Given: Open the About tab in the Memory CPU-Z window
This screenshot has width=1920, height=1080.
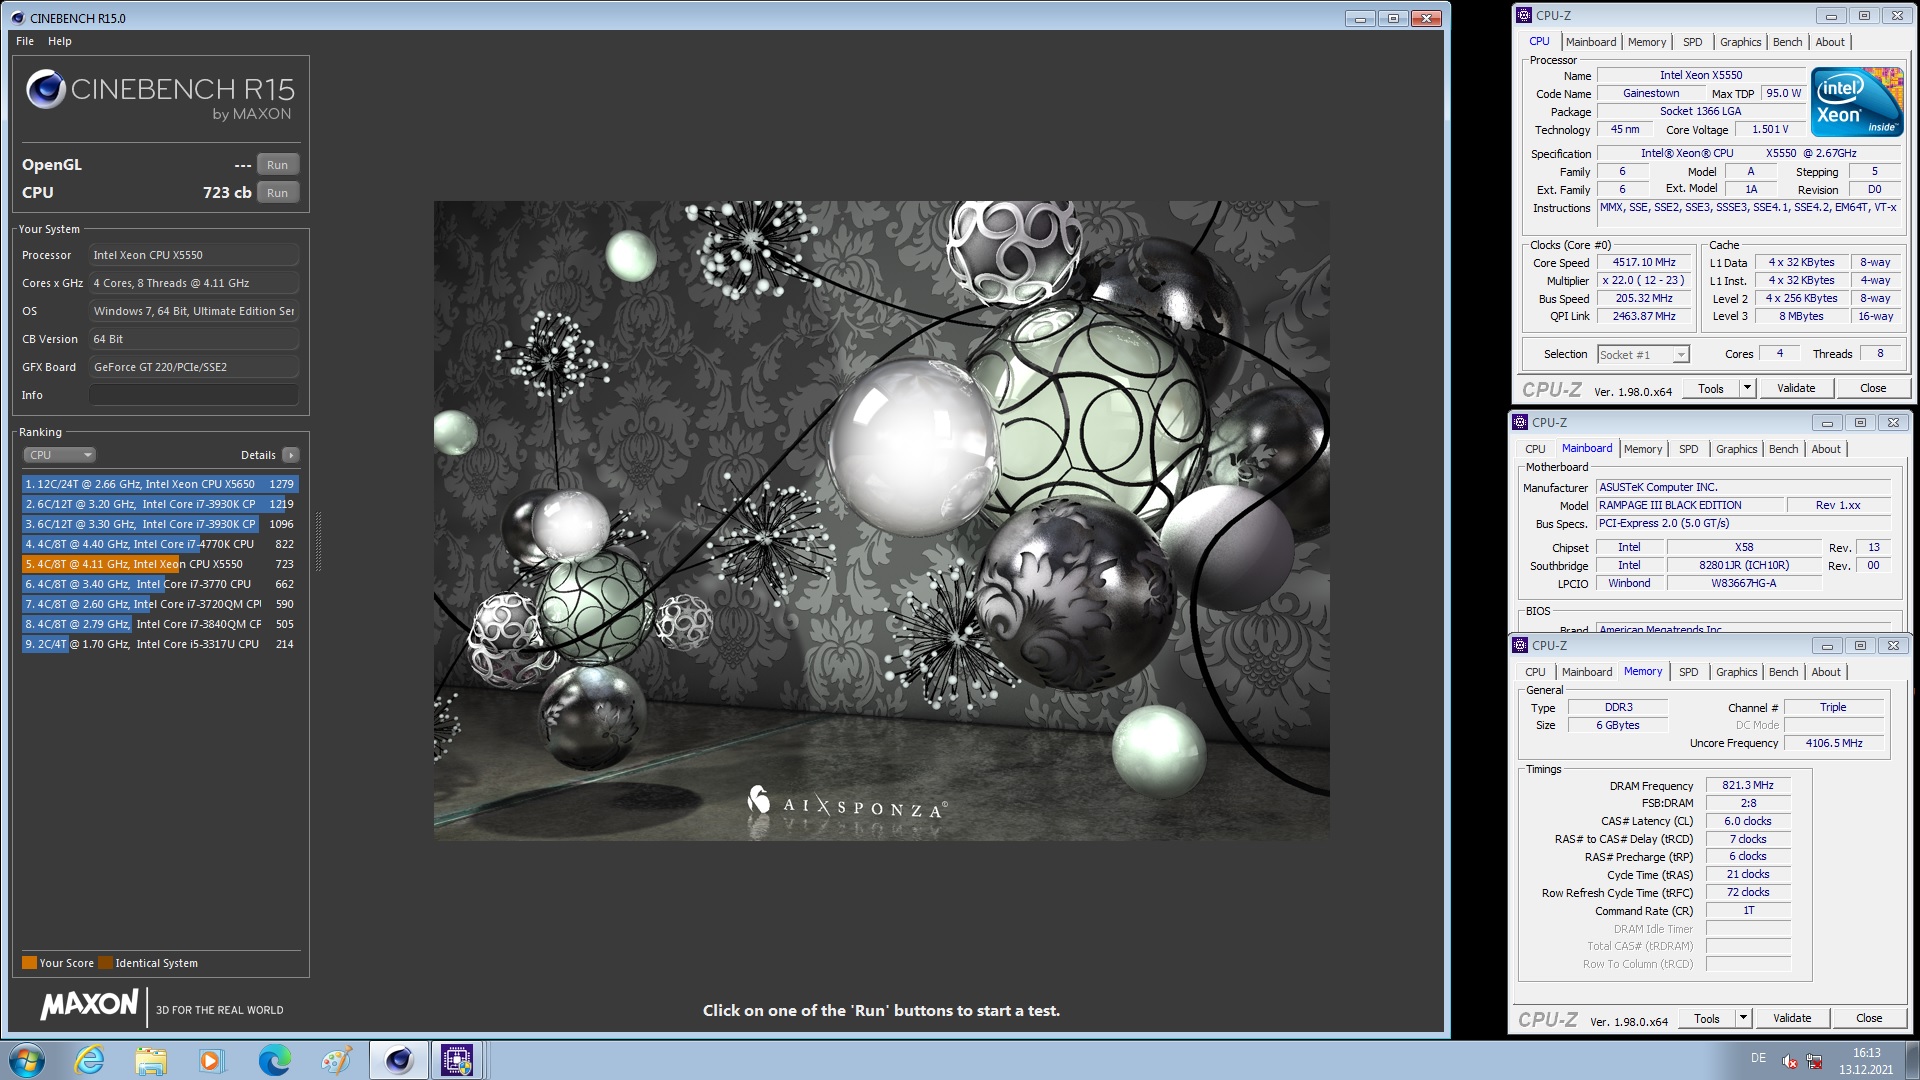Looking at the screenshot, I should click(1826, 672).
